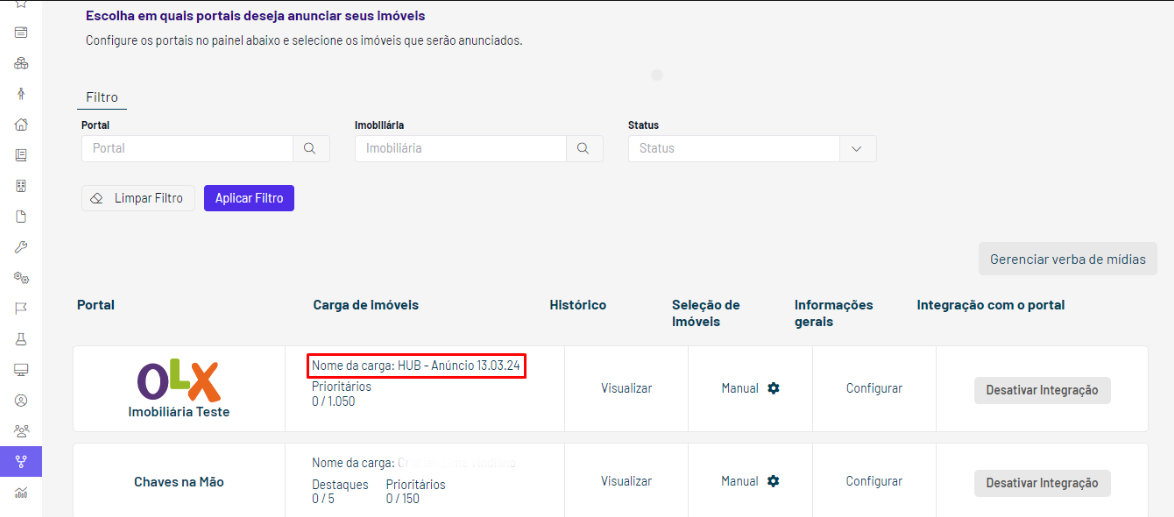Click the Integração com o portal header
The height and width of the screenshot is (517, 1174).
point(991,305)
